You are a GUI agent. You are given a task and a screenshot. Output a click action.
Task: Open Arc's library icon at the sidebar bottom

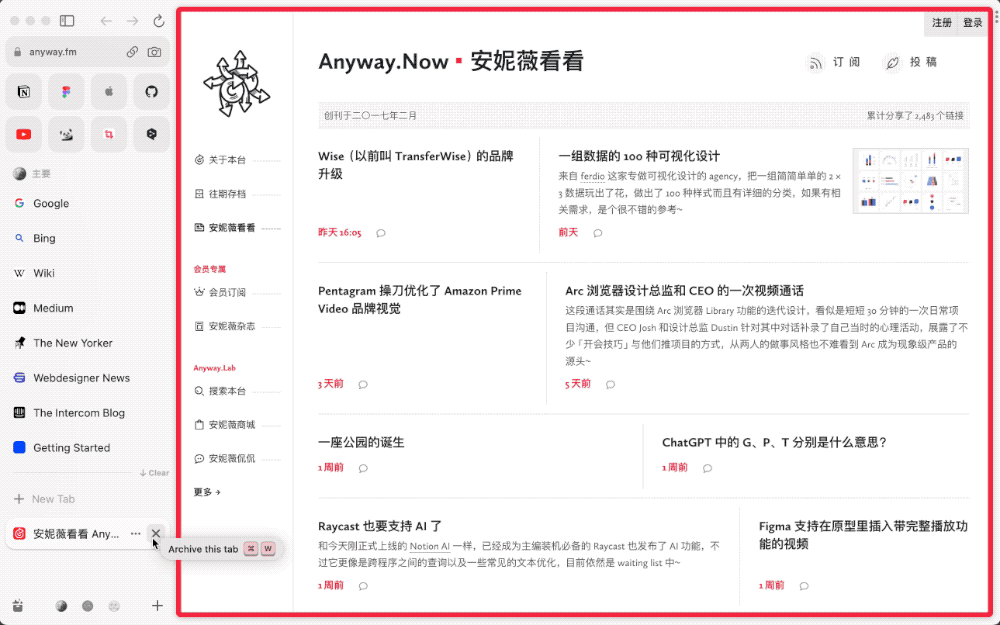tap(17, 605)
